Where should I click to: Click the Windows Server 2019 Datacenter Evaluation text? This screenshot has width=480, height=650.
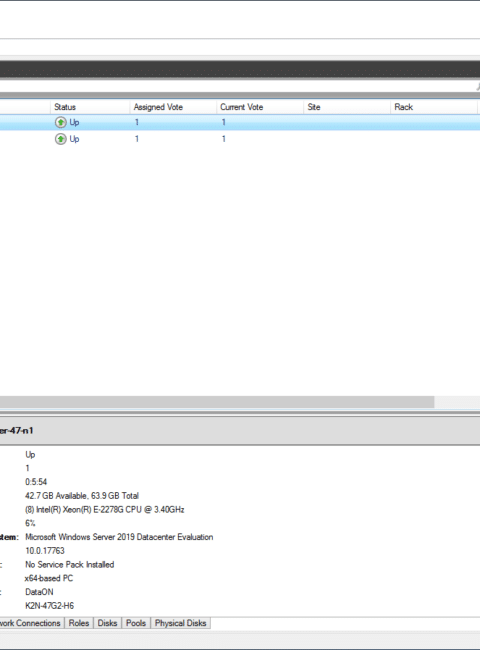[x=119, y=537]
